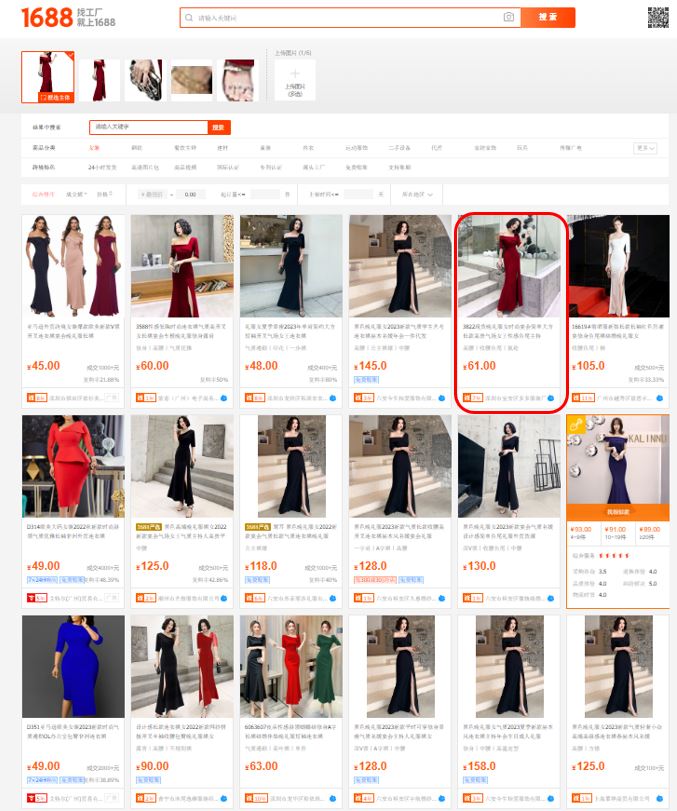The image size is (677, 811).
Task: Open the white dress ¥105.0 product image
Action: point(619,266)
